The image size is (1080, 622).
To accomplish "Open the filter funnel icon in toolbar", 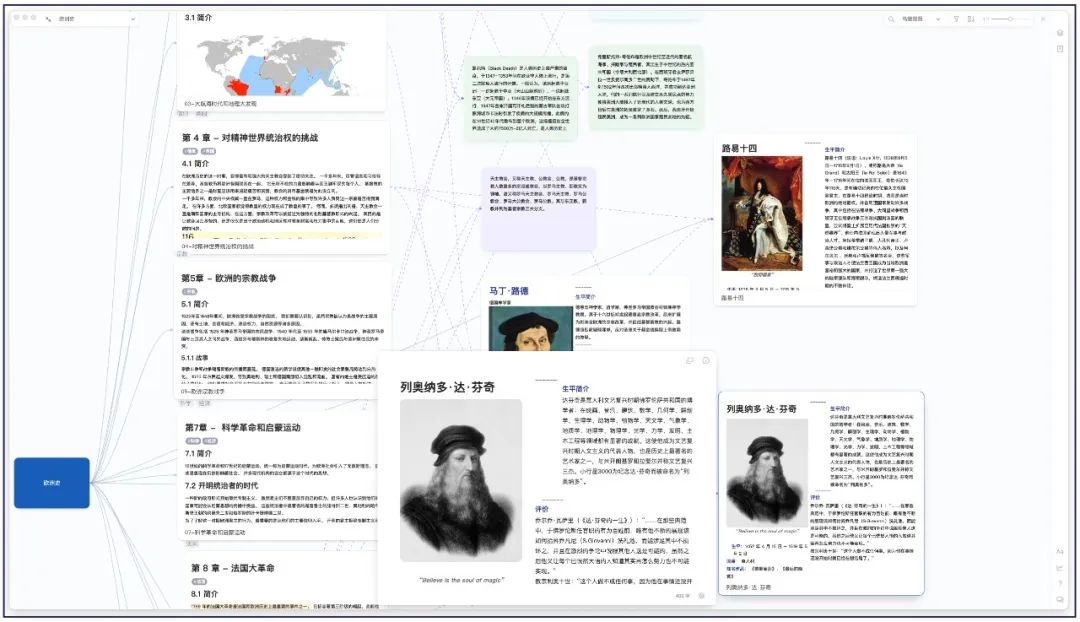I will (956, 19).
